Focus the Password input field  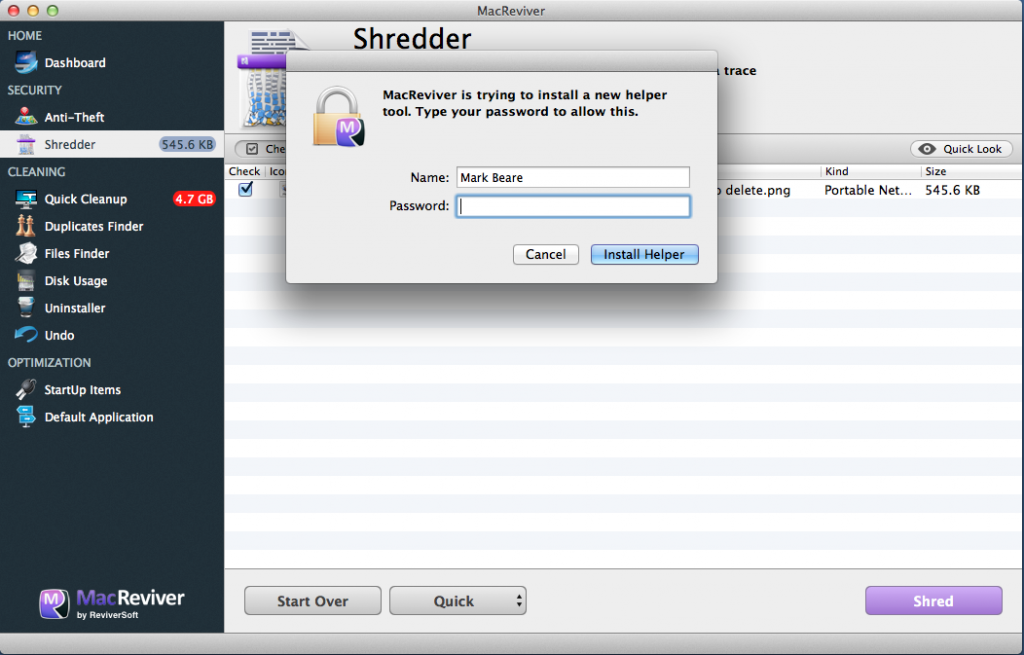[573, 206]
